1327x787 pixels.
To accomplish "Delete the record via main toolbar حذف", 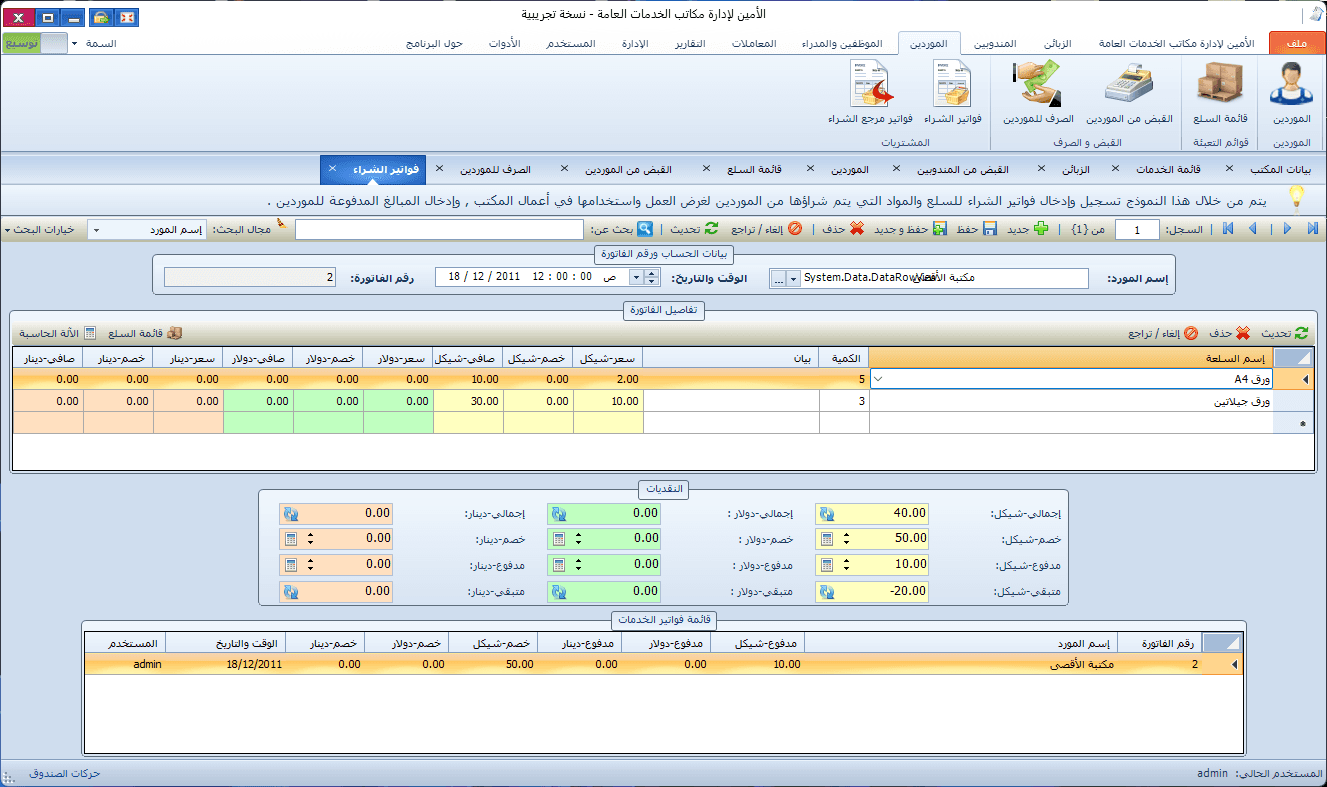I will point(844,229).
